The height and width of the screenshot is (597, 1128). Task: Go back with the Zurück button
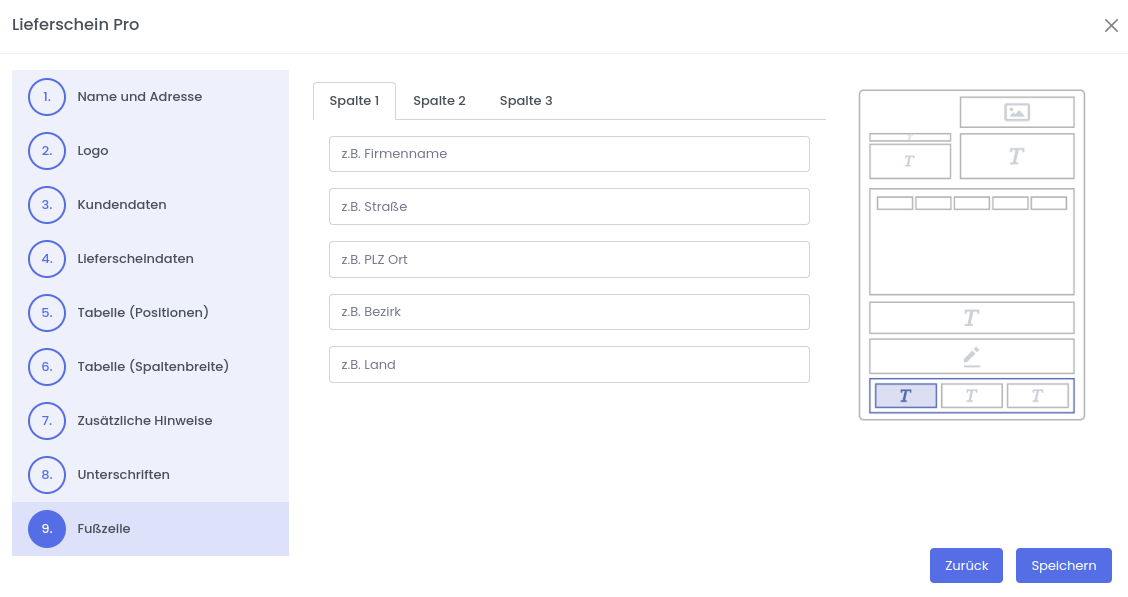click(x=965, y=565)
